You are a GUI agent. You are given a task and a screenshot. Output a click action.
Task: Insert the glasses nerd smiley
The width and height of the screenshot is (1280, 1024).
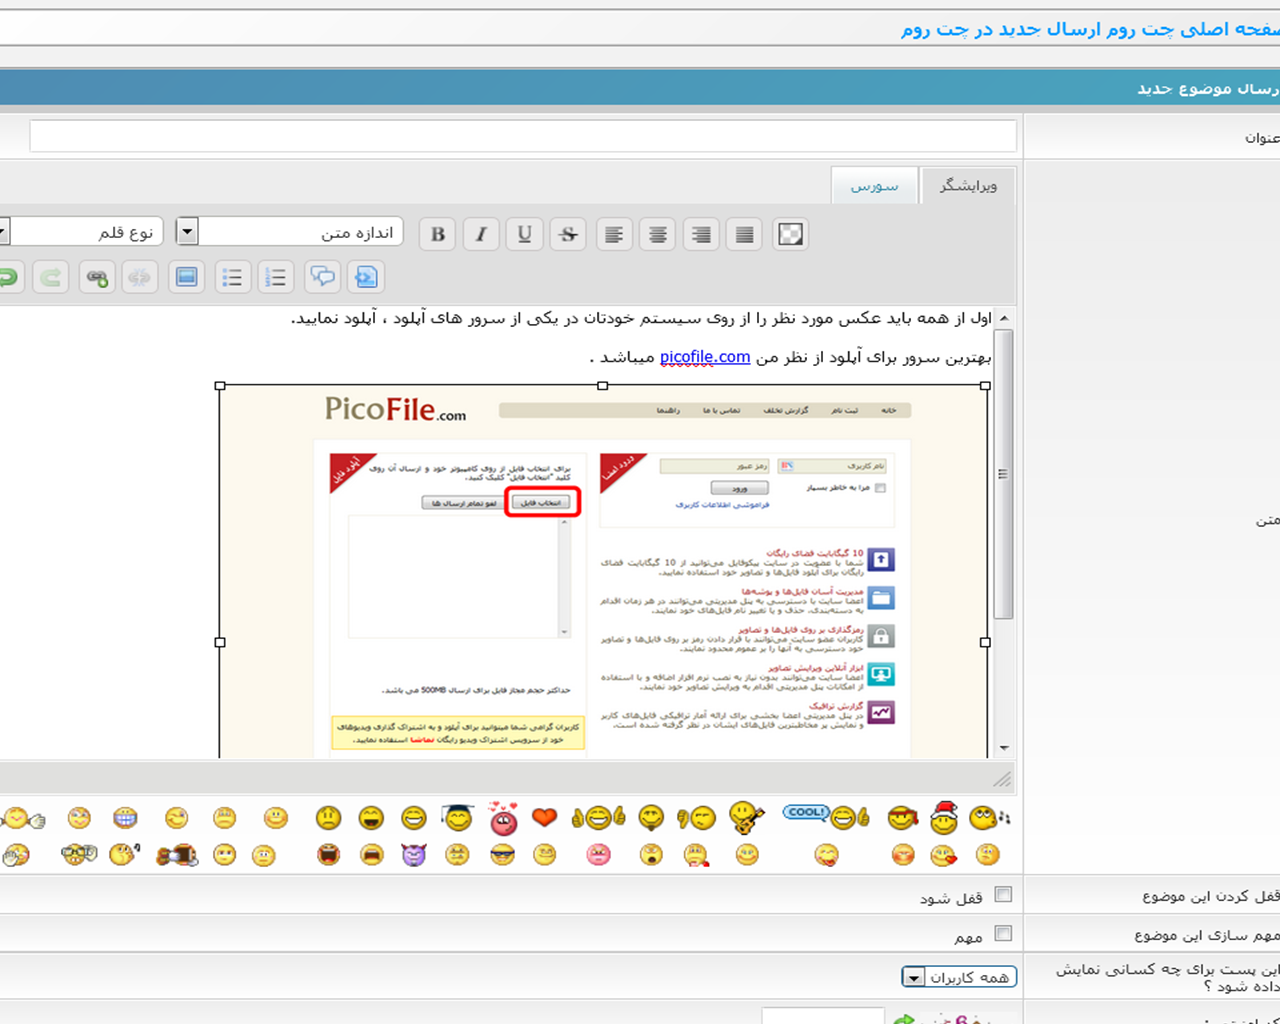79,854
